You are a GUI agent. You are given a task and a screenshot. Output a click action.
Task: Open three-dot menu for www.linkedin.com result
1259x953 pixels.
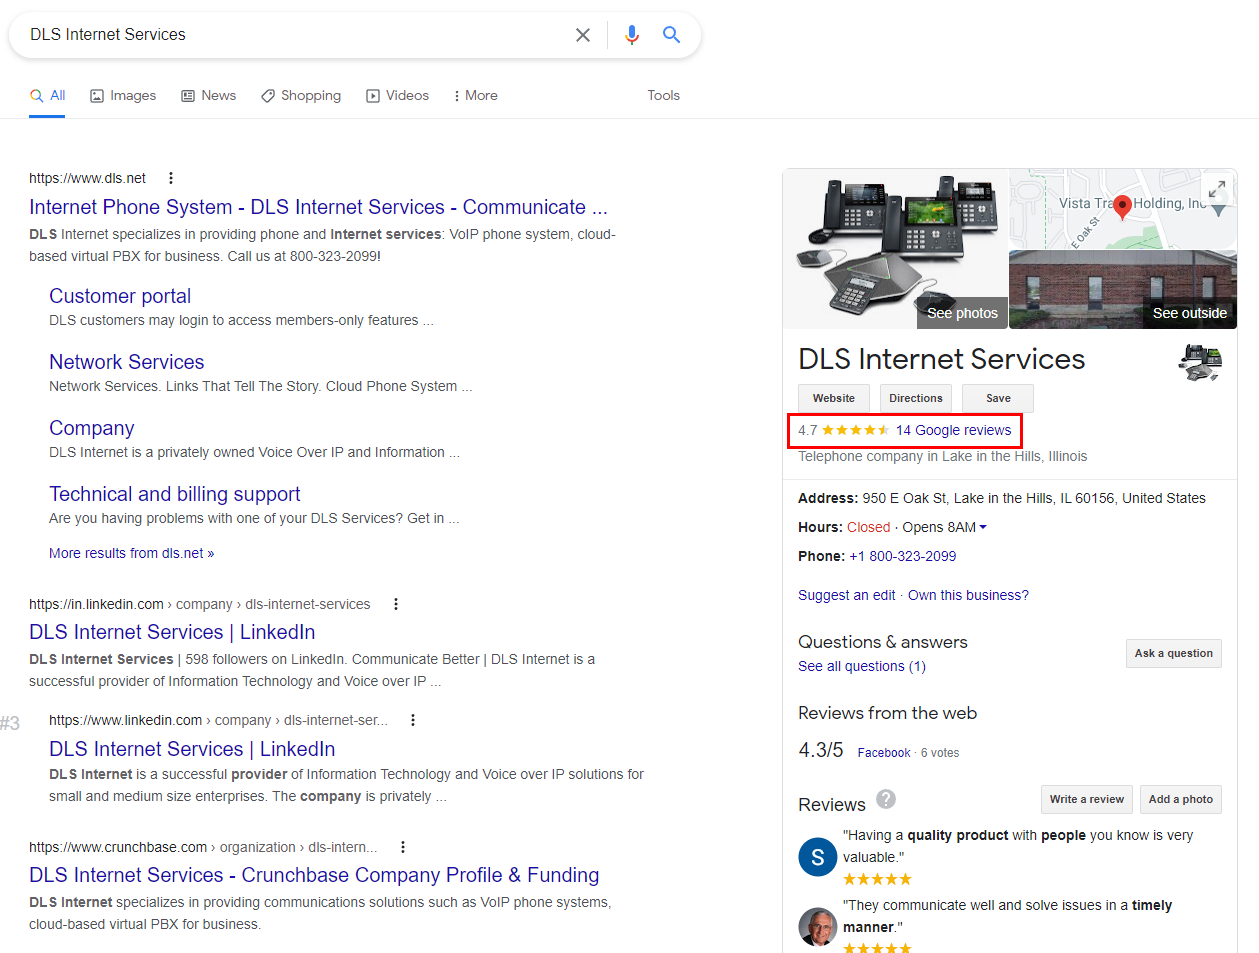point(413,720)
